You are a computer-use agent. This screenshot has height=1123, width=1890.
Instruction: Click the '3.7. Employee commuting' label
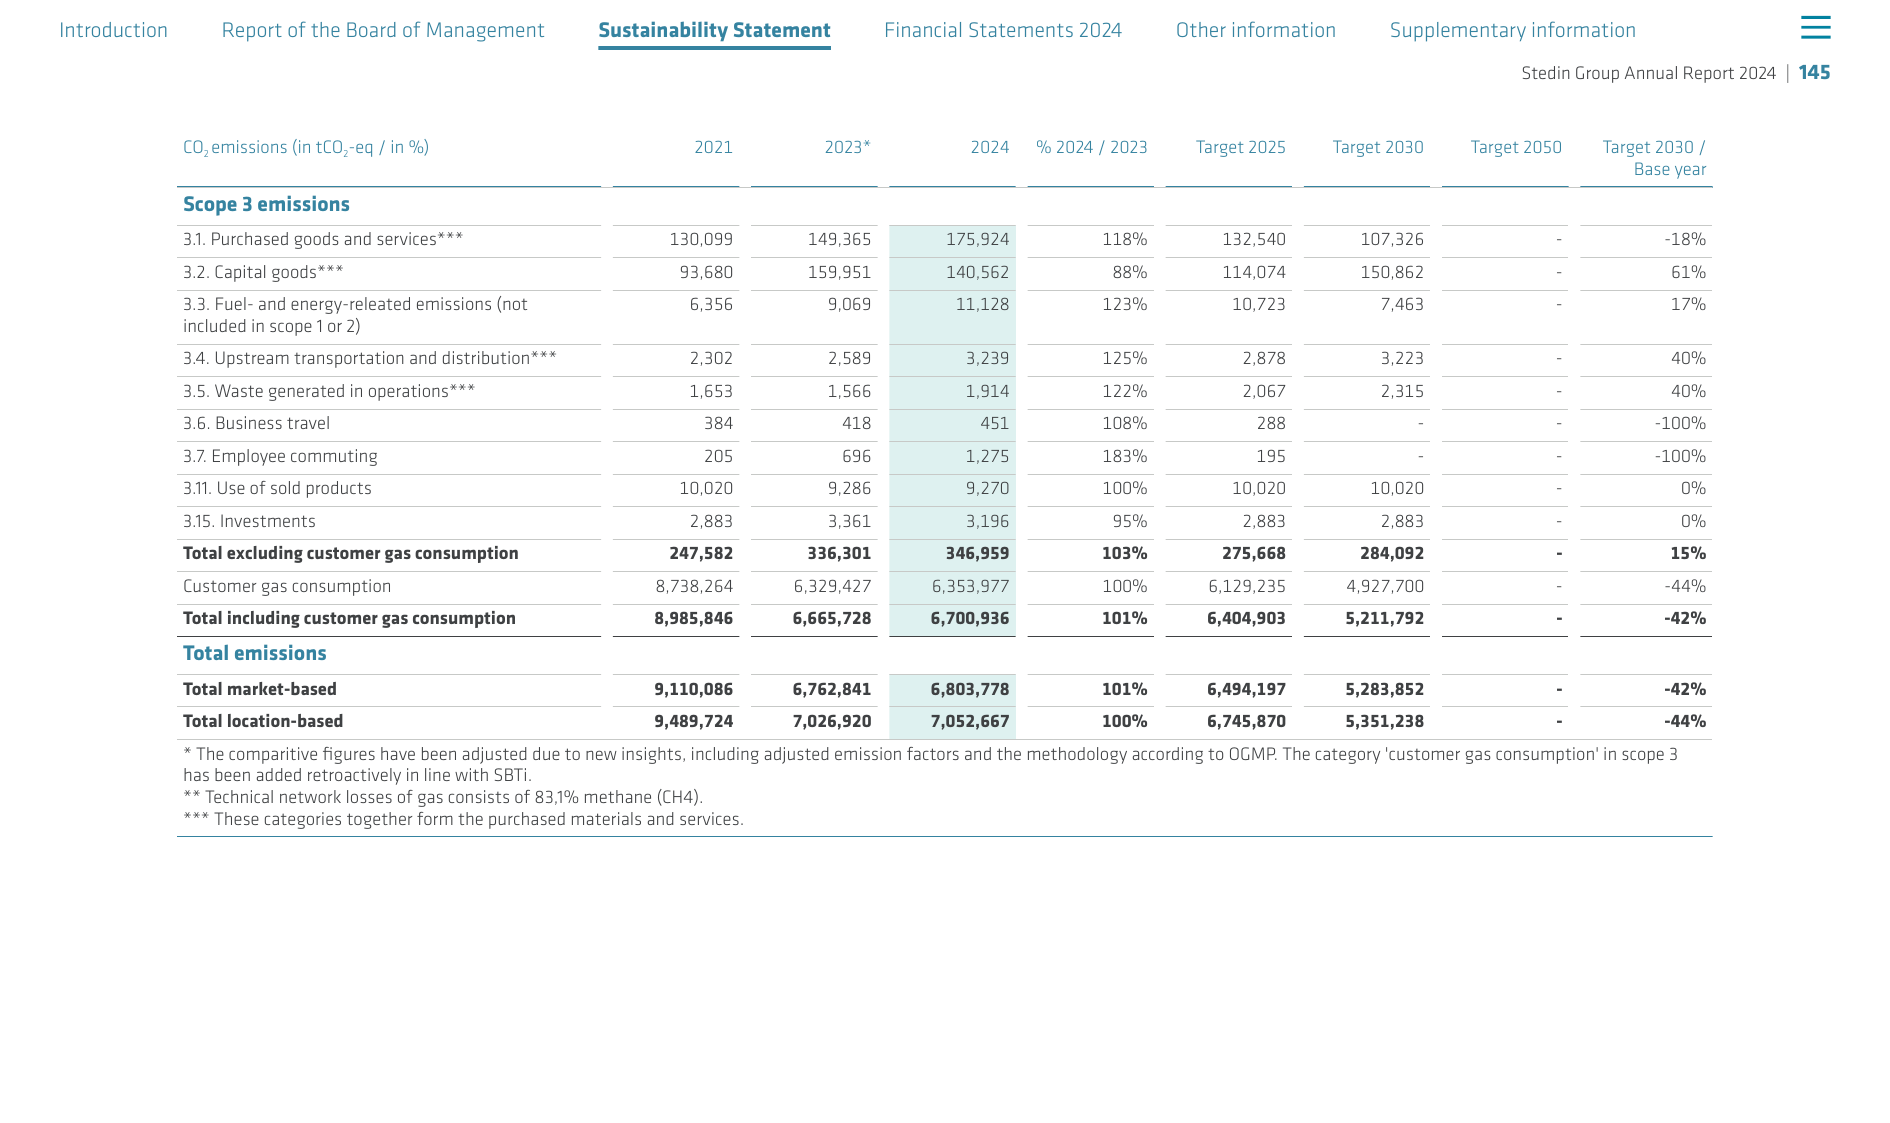tap(280, 456)
